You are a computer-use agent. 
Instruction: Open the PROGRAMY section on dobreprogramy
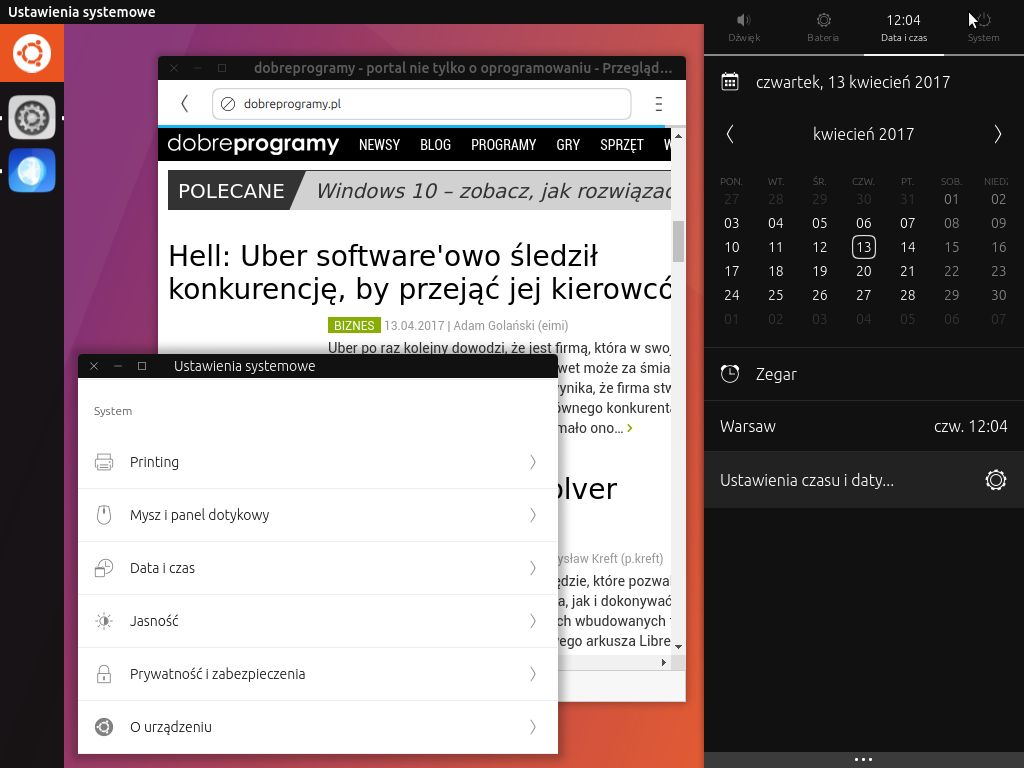[504, 144]
